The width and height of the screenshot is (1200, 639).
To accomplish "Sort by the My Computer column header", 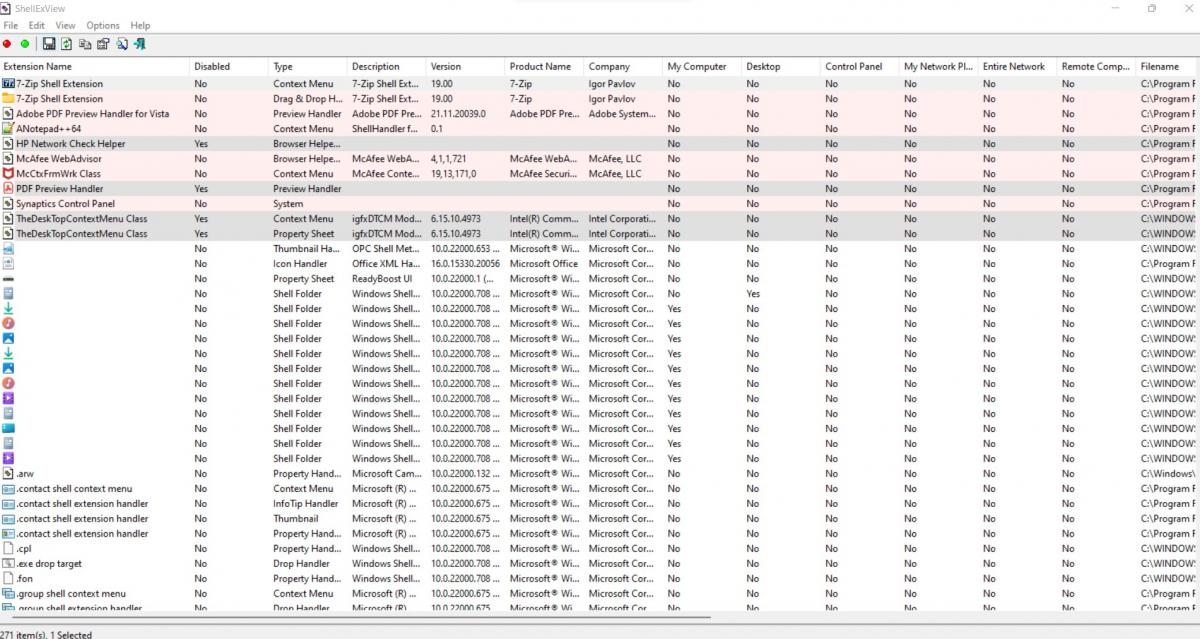I will pyautogui.click(x=703, y=67).
